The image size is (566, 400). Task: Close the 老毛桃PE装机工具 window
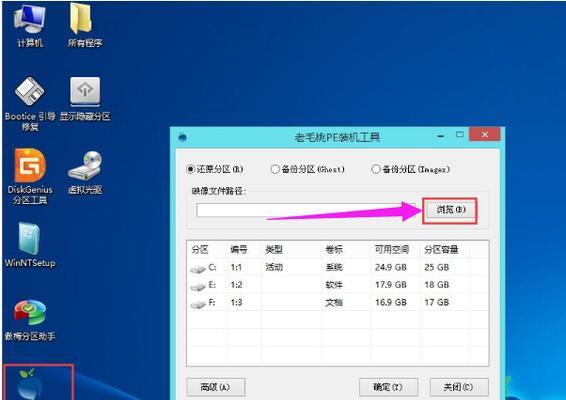tap(485, 135)
